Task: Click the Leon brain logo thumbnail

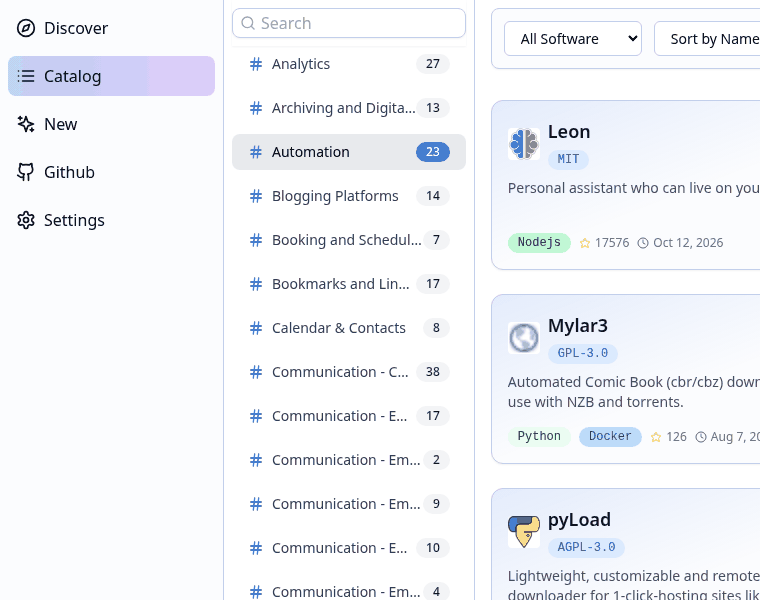Action: coord(524,144)
